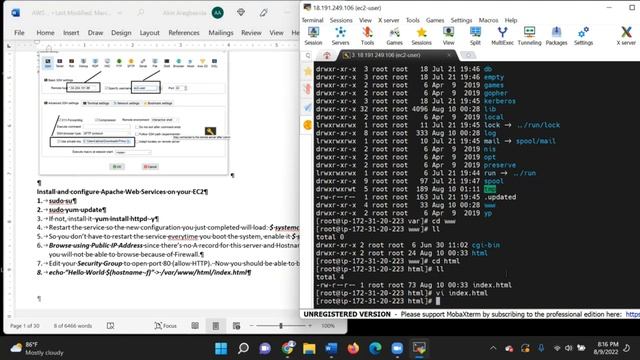The image size is (640, 360).
Task: Select Web Layout view in Word status bar
Action: click(x=236, y=325)
